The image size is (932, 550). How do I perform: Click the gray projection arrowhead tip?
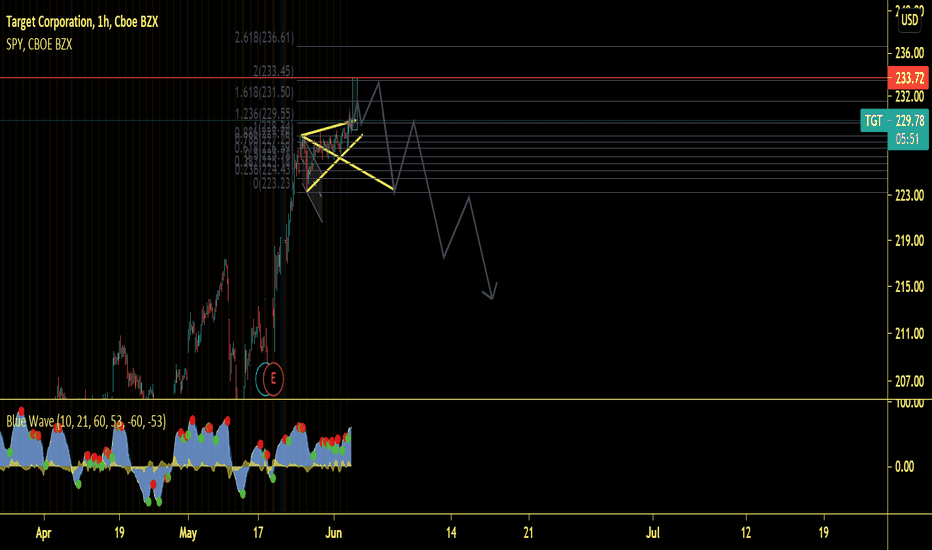tap(492, 298)
